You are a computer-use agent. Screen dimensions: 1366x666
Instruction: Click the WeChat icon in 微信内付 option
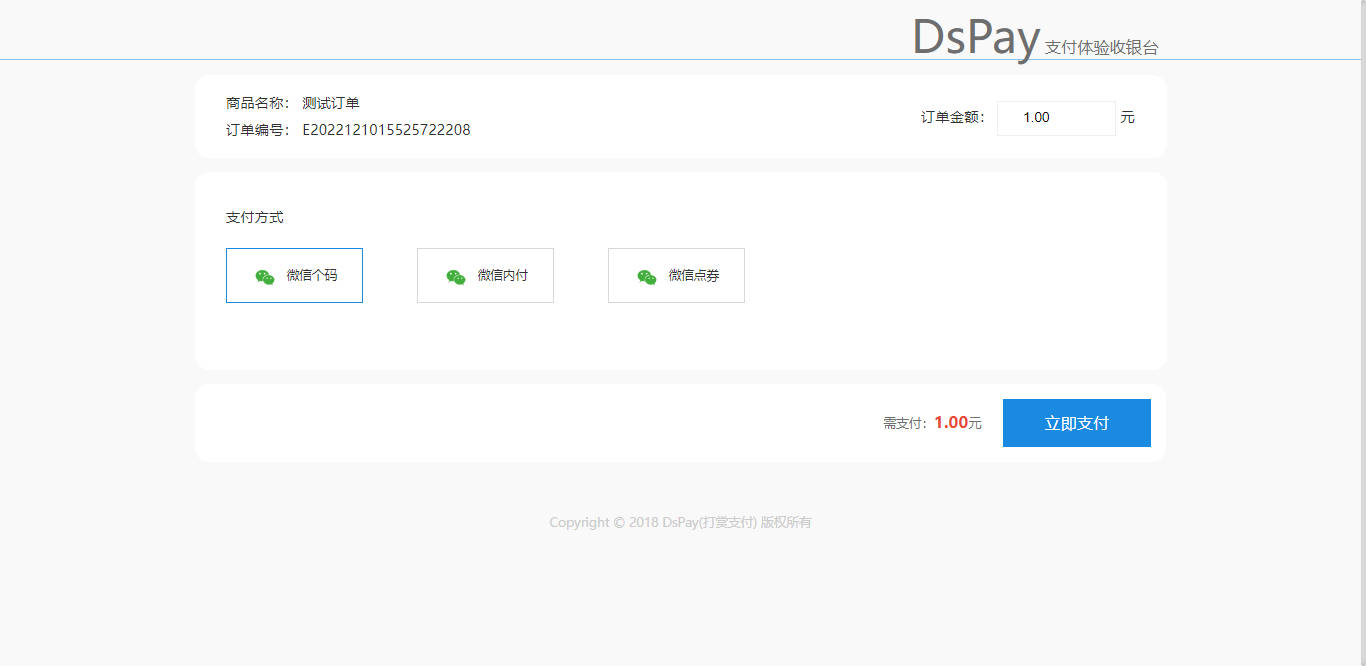click(x=456, y=277)
